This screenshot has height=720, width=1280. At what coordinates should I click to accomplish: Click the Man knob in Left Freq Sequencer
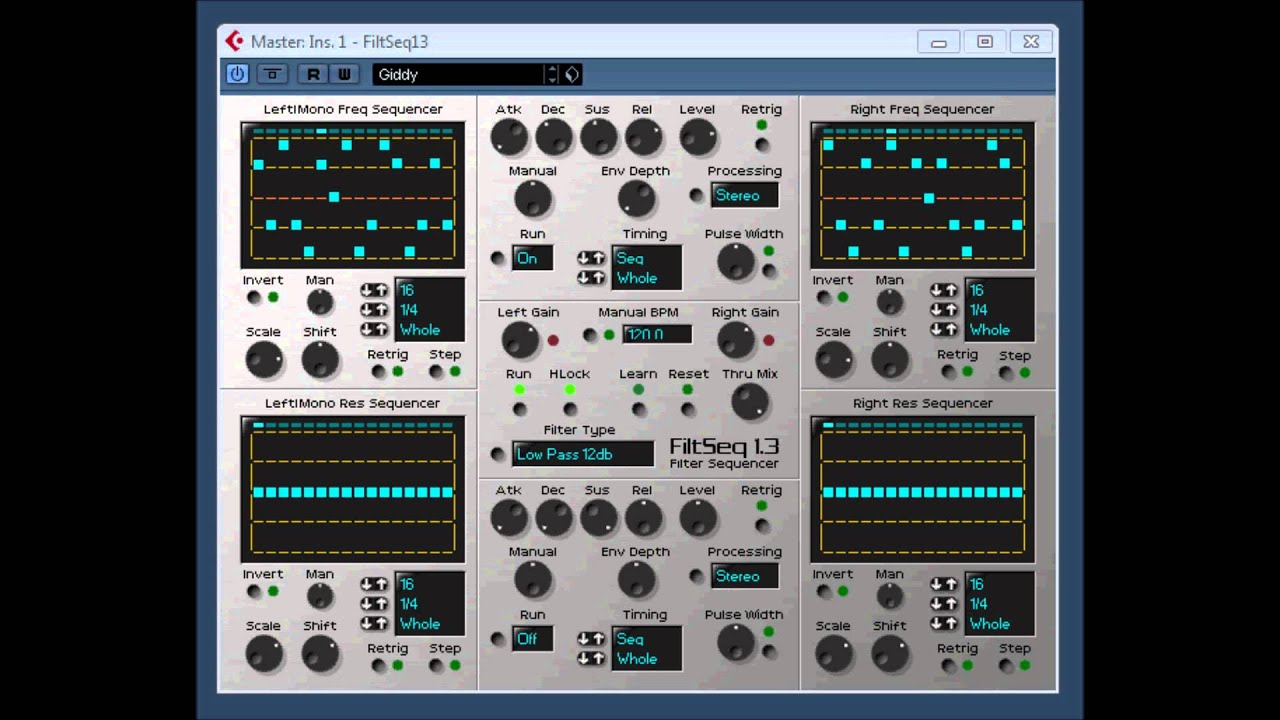click(320, 301)
